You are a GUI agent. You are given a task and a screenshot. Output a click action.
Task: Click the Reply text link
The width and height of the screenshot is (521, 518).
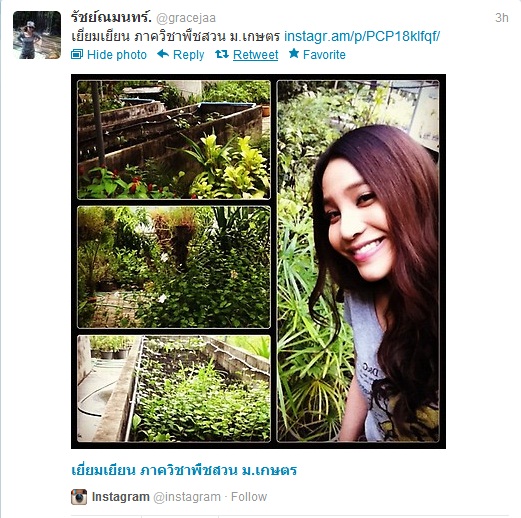point(189,55)
